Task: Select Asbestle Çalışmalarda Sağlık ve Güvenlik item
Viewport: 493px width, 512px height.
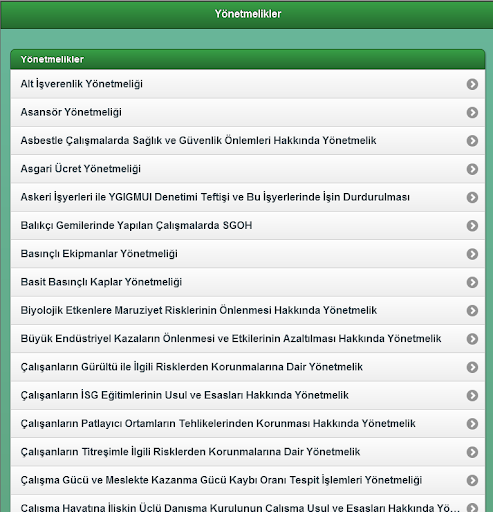Action: (248, 141)
